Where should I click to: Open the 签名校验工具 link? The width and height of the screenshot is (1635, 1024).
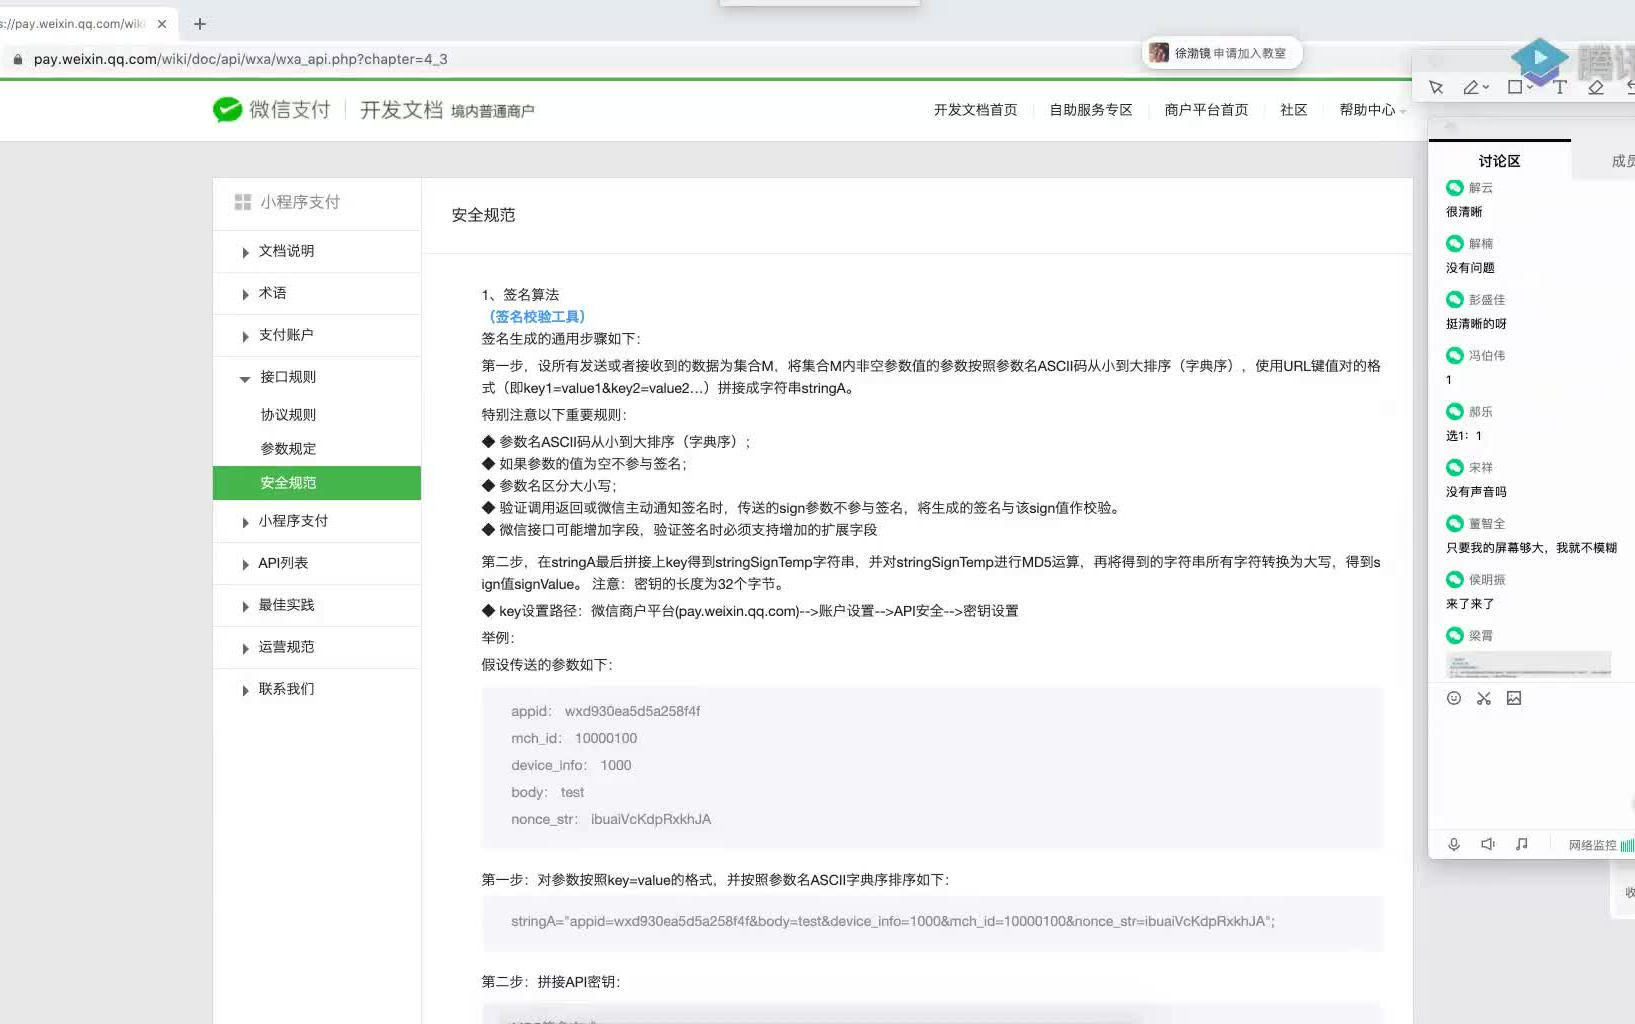pos(537,316)
